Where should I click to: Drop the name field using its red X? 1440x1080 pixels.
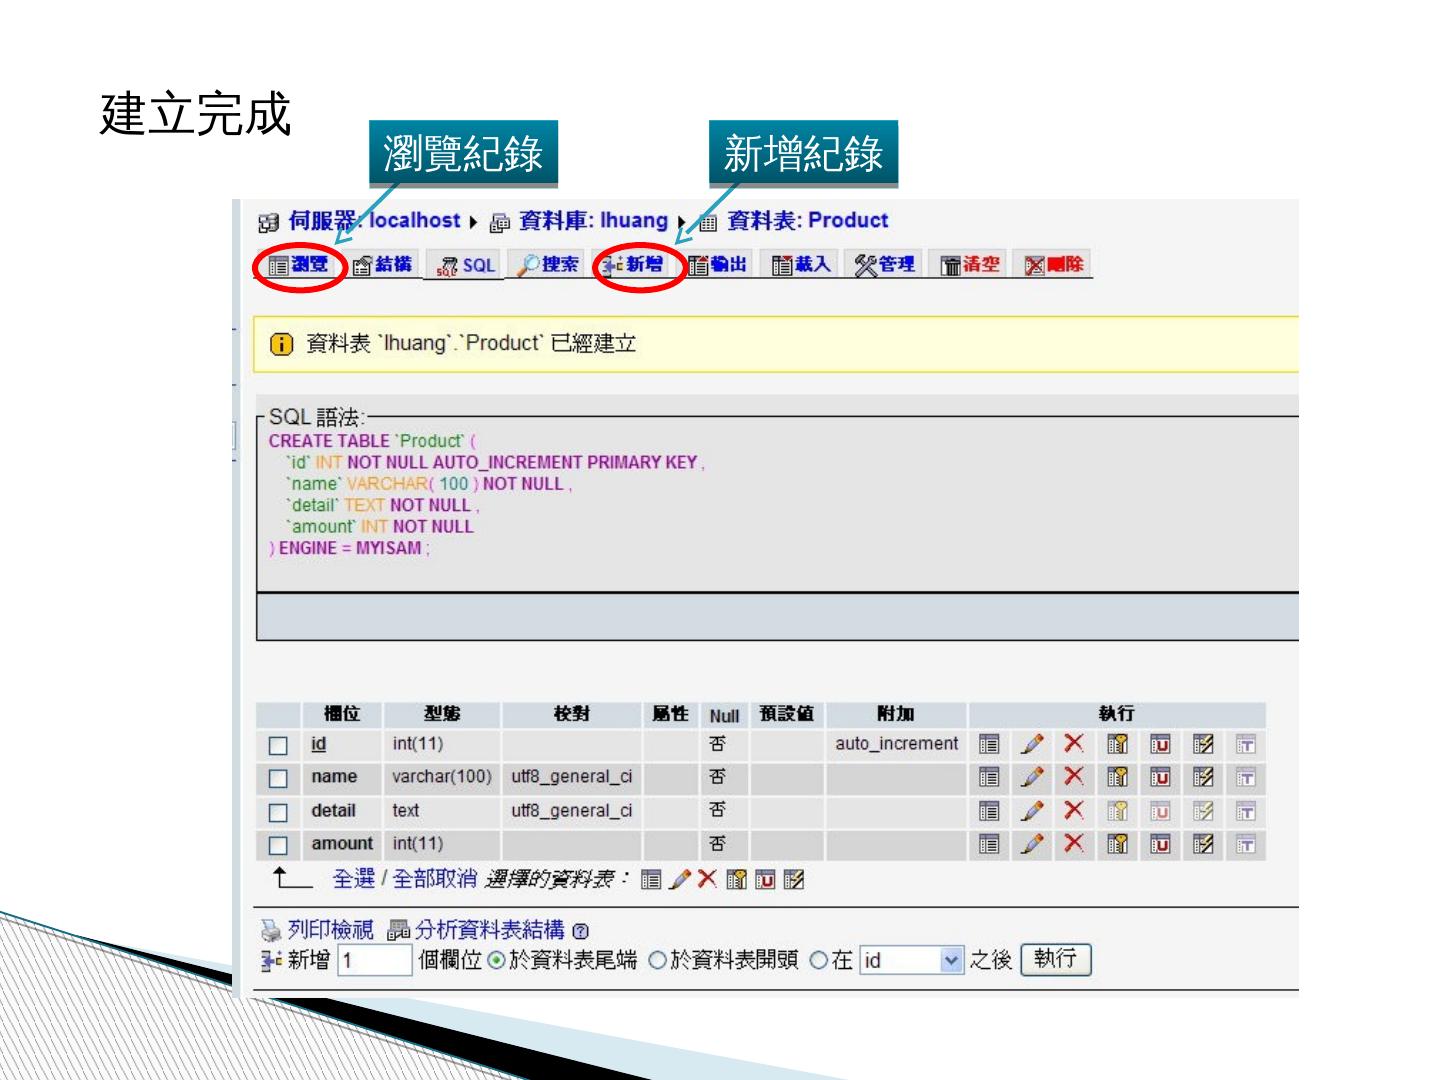[1074, 777]
